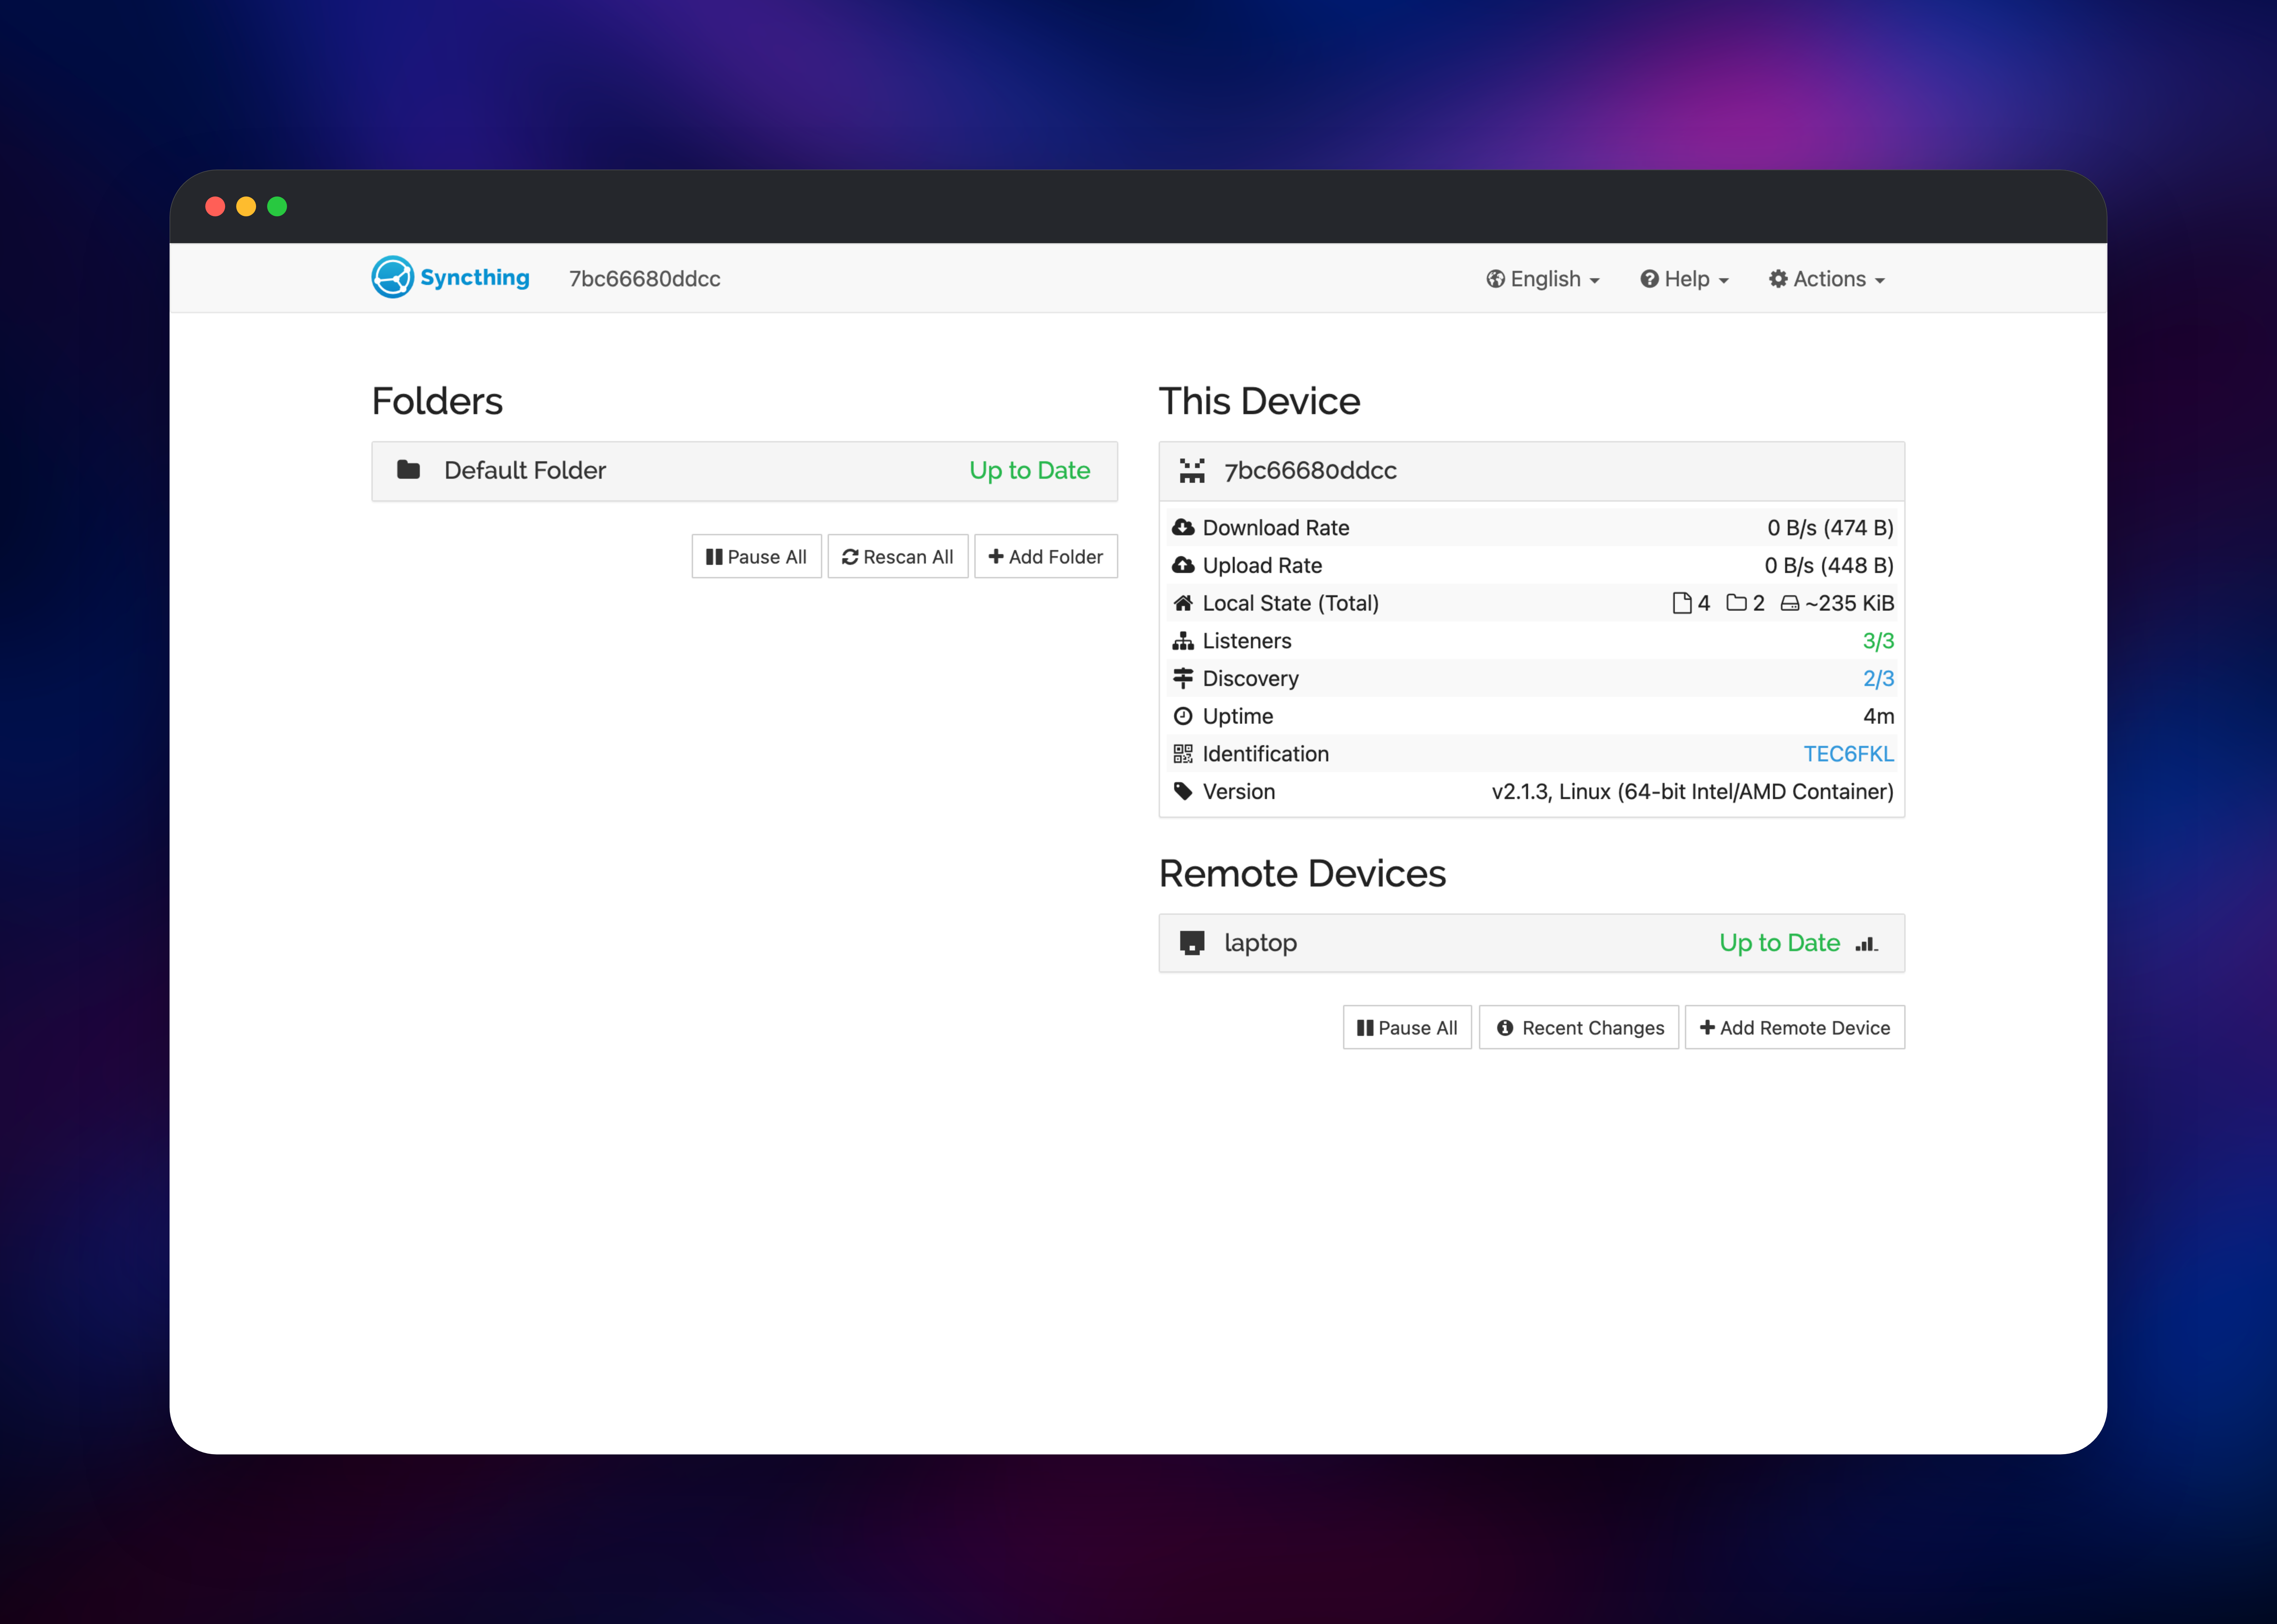Click the Upload Rate value 0 B/s (448 B)
The image size is (2277, 1624).
tap(1829, 566)
